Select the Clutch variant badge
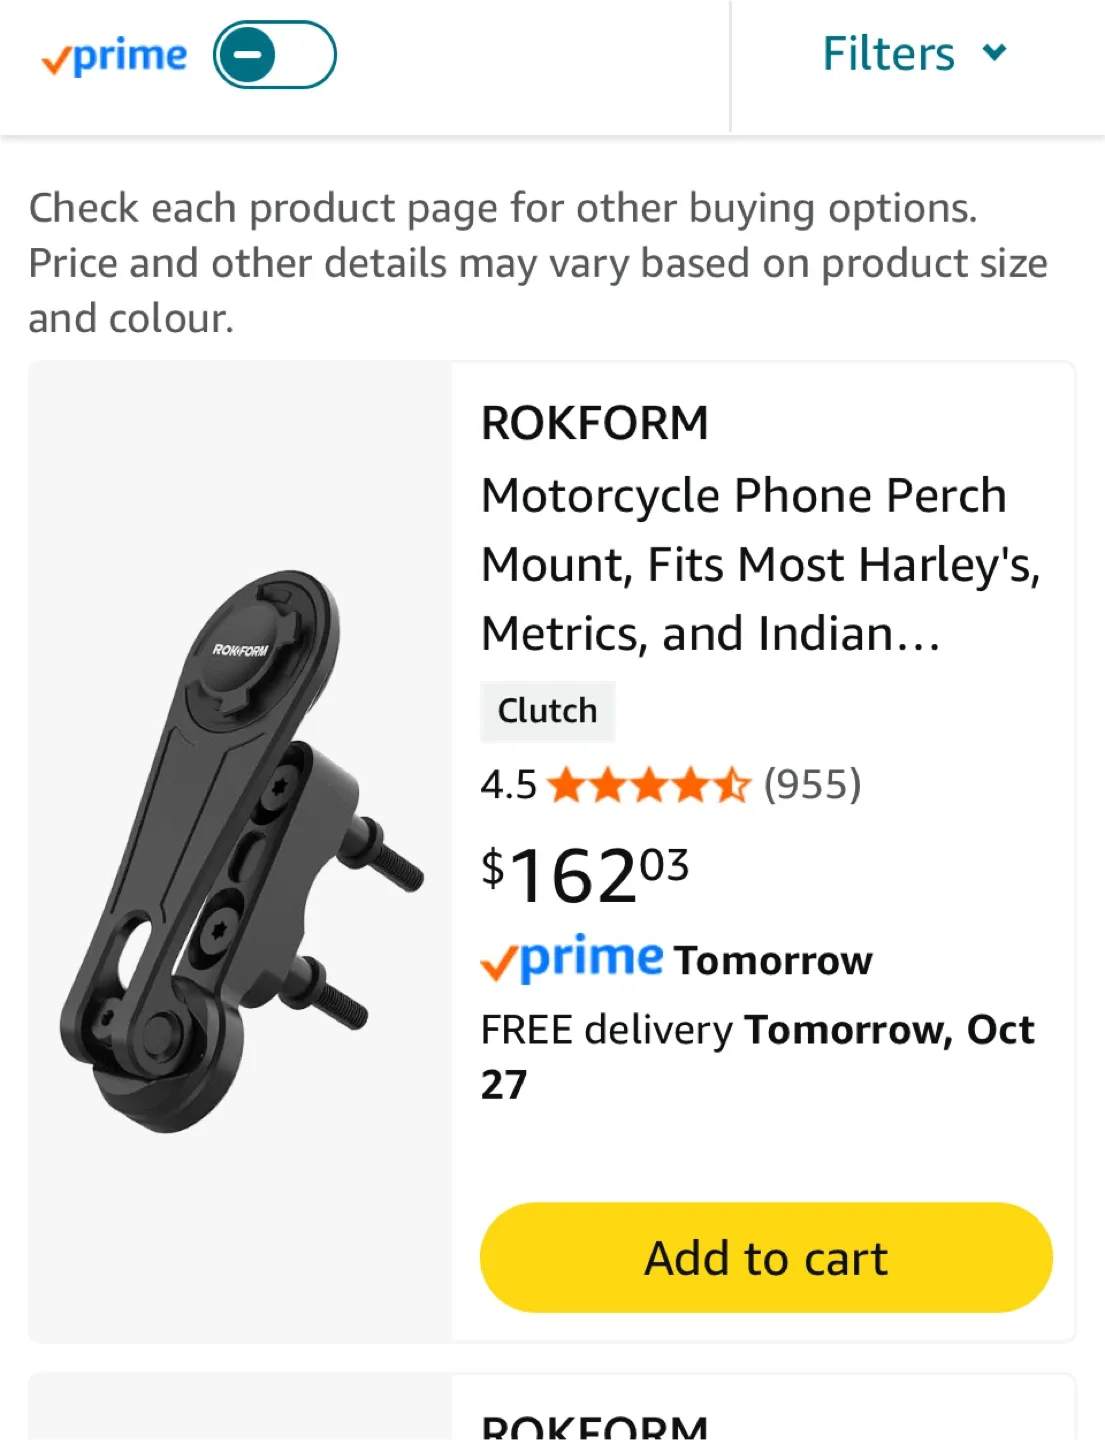1105x1440 pixels. click(547, 711)
